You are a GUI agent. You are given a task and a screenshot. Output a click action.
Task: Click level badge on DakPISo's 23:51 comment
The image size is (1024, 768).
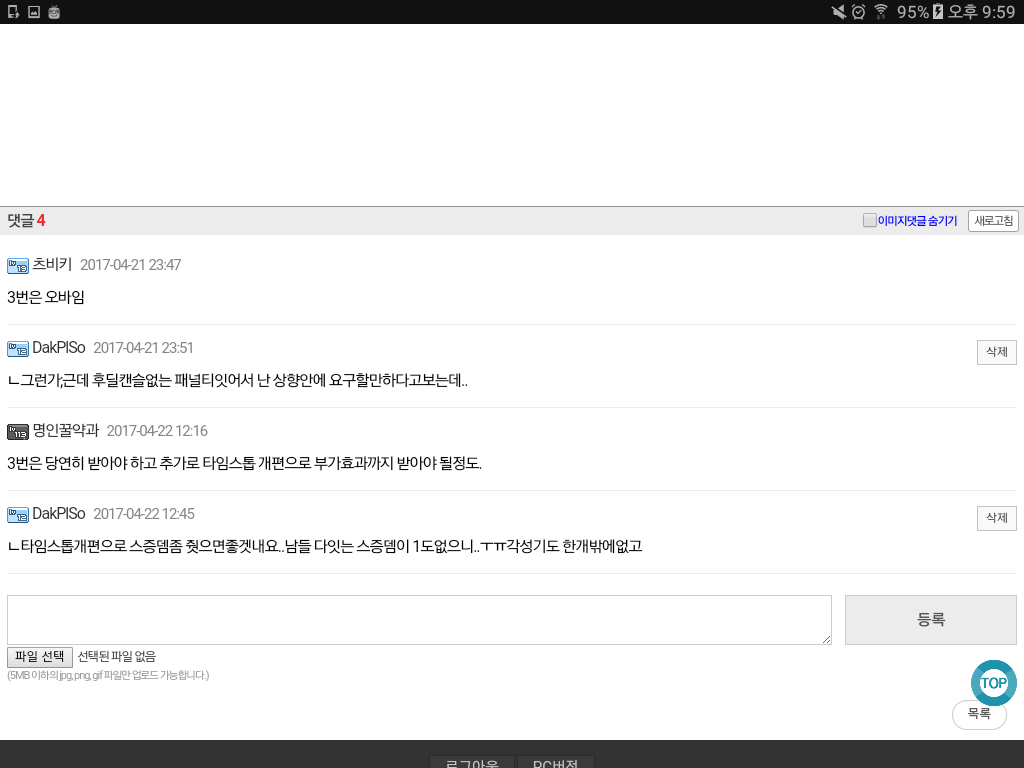point(18,349)
